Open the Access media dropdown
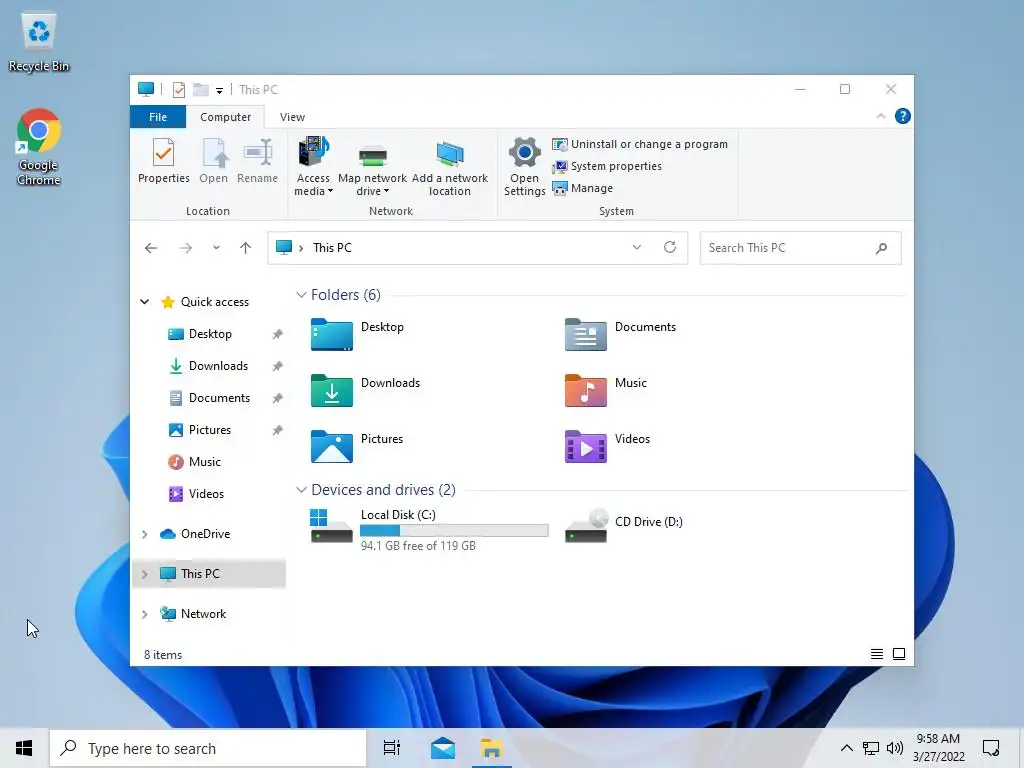This screenshot has width=1024, height=768. click(313, 167)
